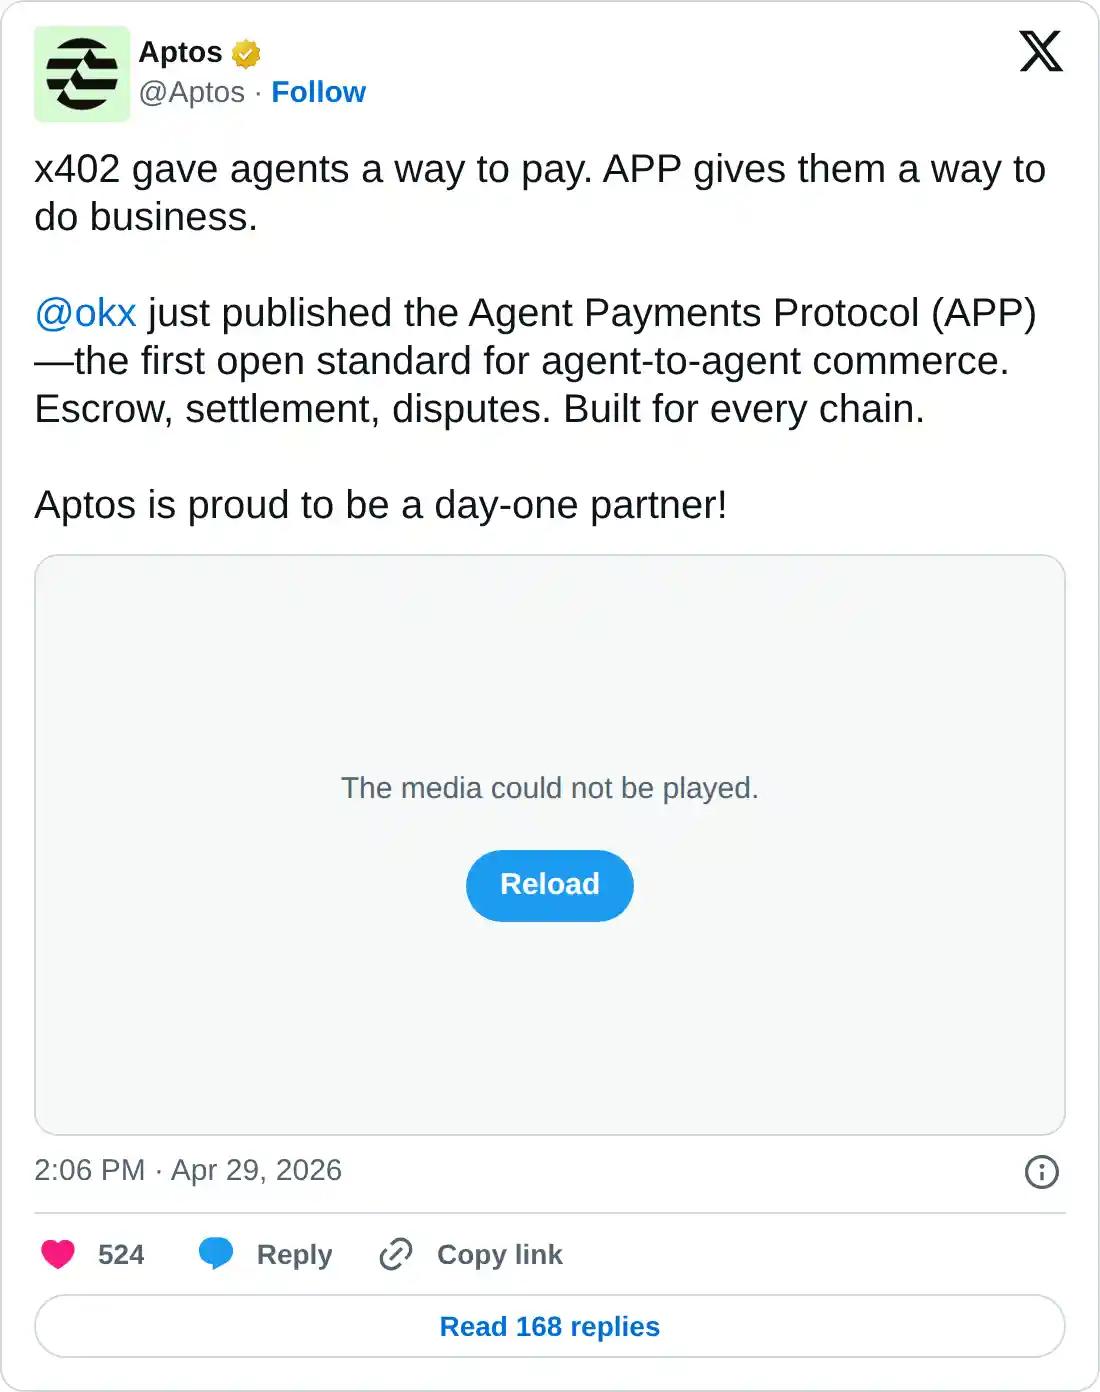This screenshot has width=1100, height=1392.
Task: Open the @okx profile link
Action: 84,312
